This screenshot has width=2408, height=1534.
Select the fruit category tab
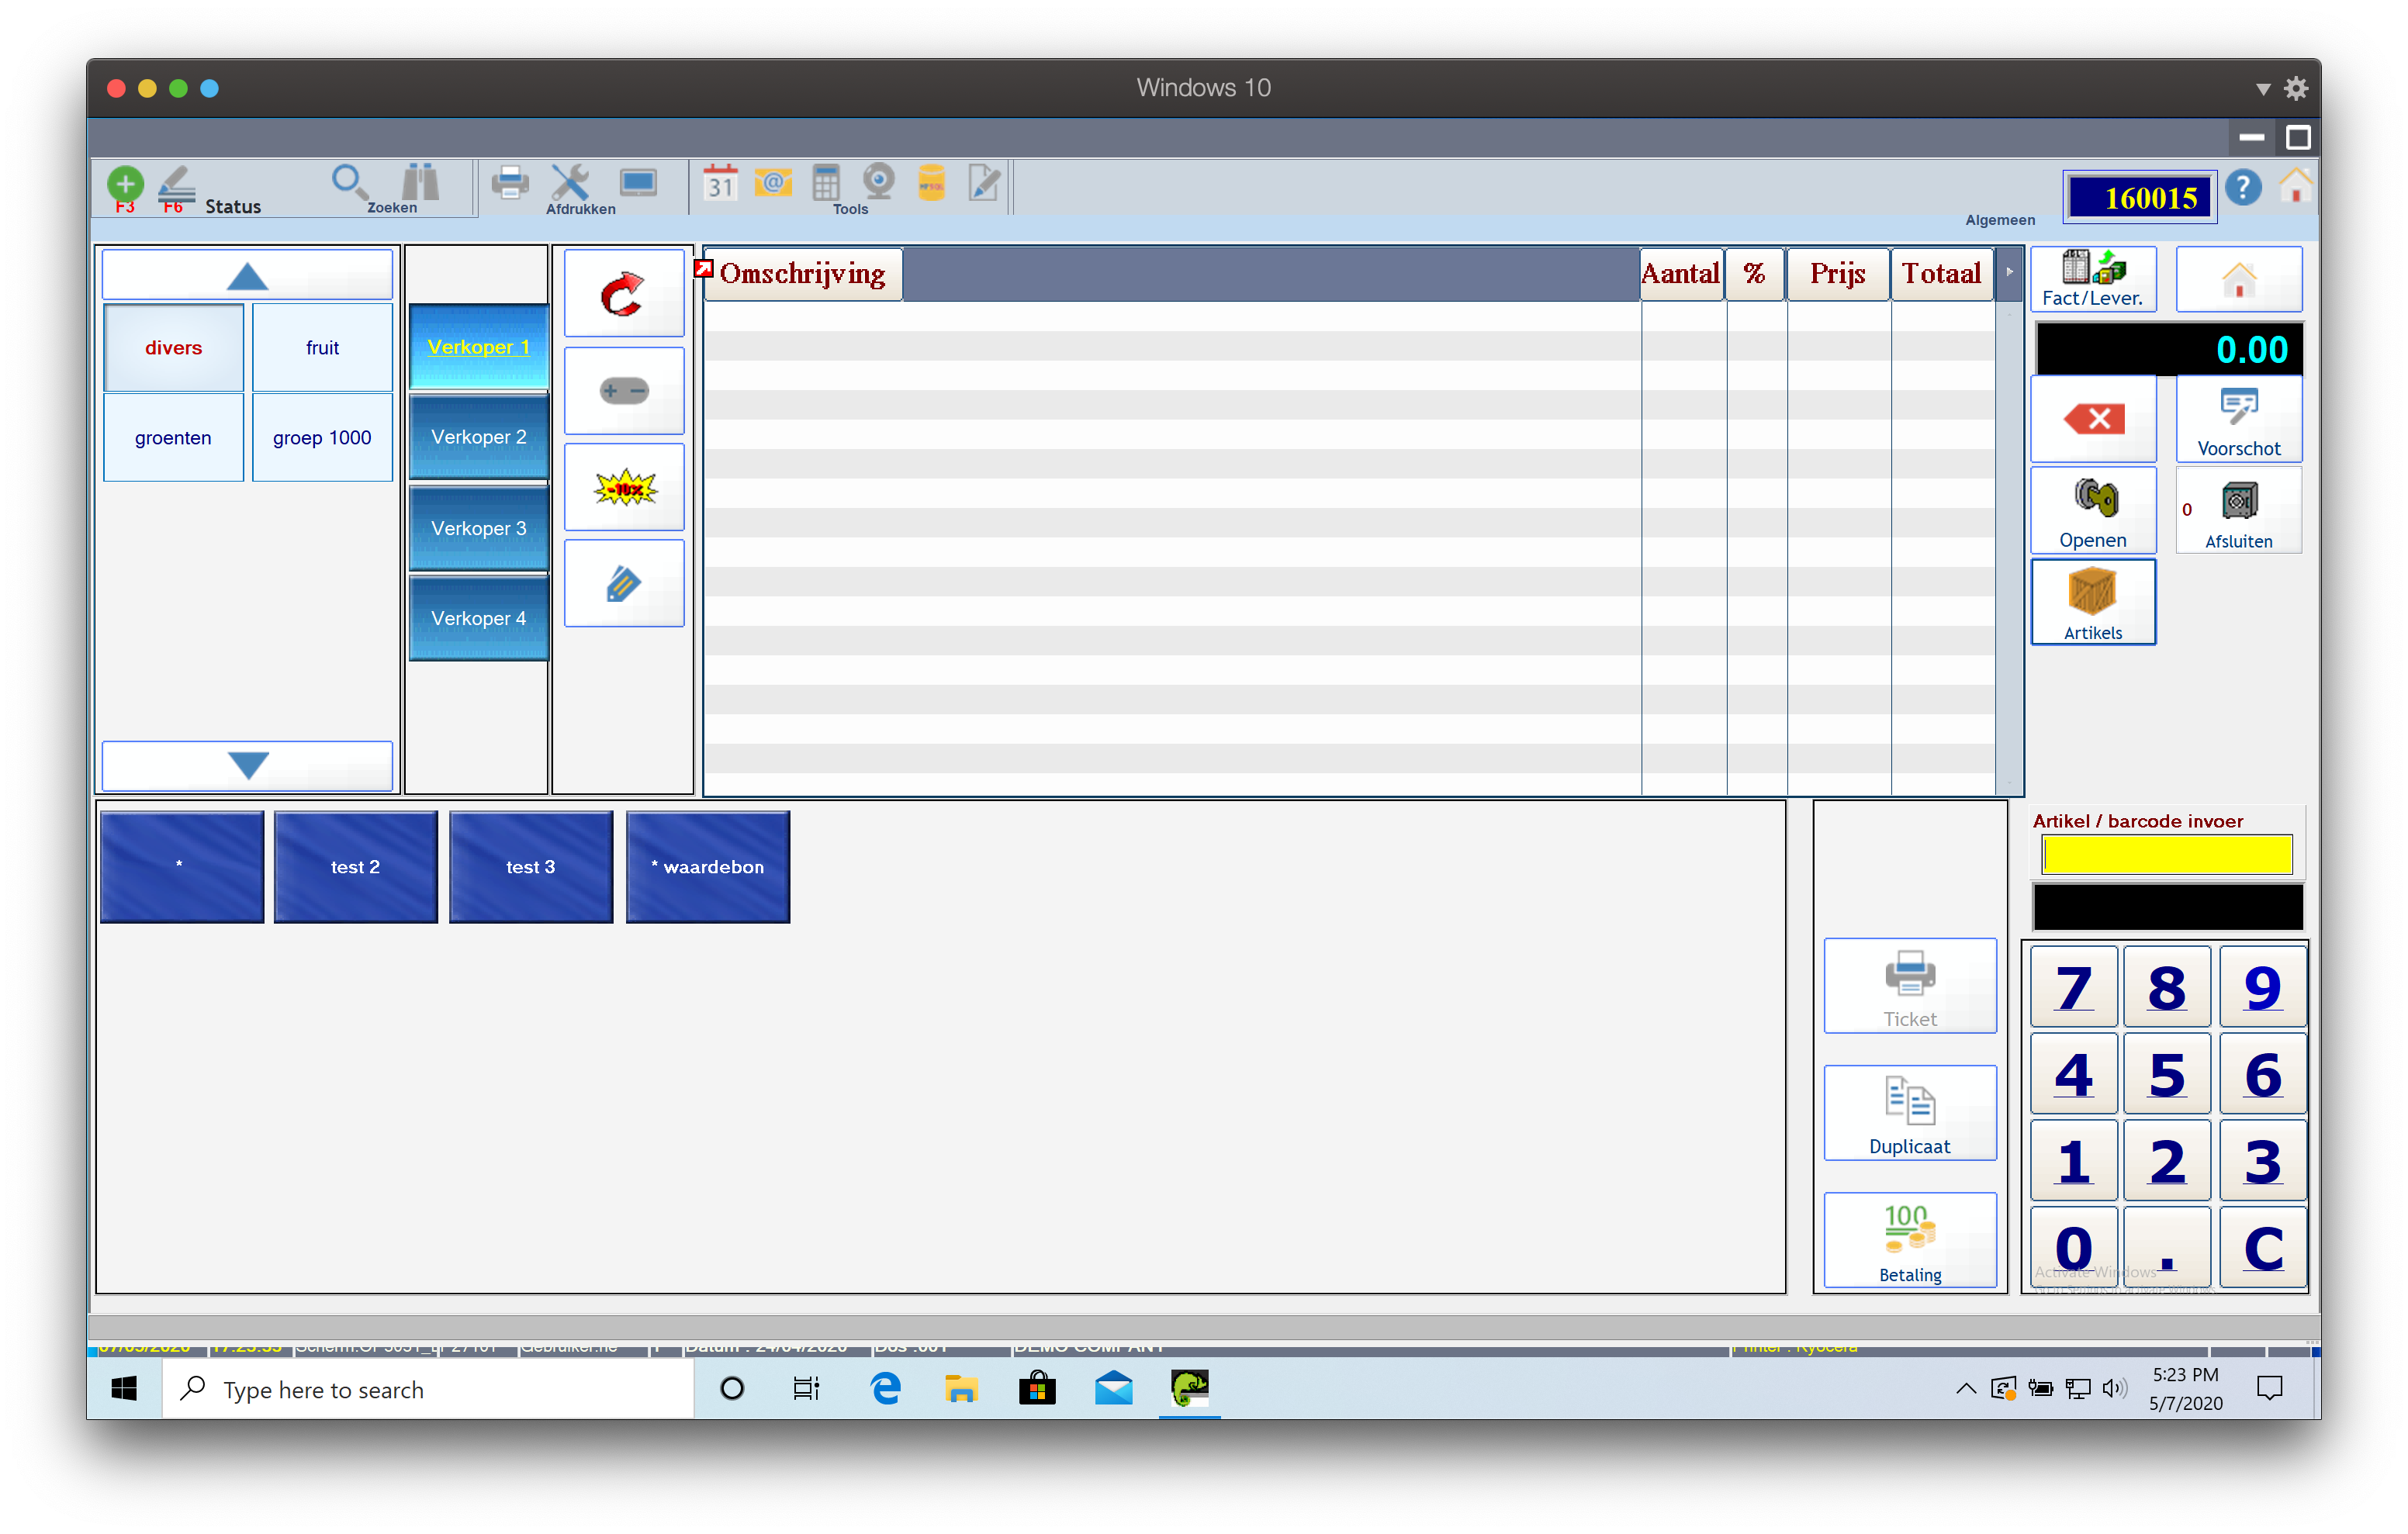[x=322, y=348]
